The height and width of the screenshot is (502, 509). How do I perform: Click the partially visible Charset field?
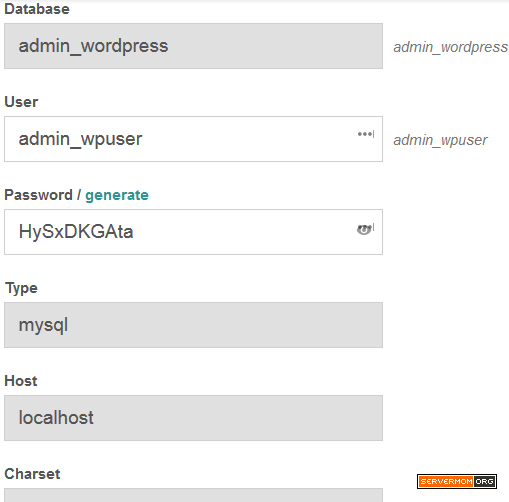pos(193,495)
